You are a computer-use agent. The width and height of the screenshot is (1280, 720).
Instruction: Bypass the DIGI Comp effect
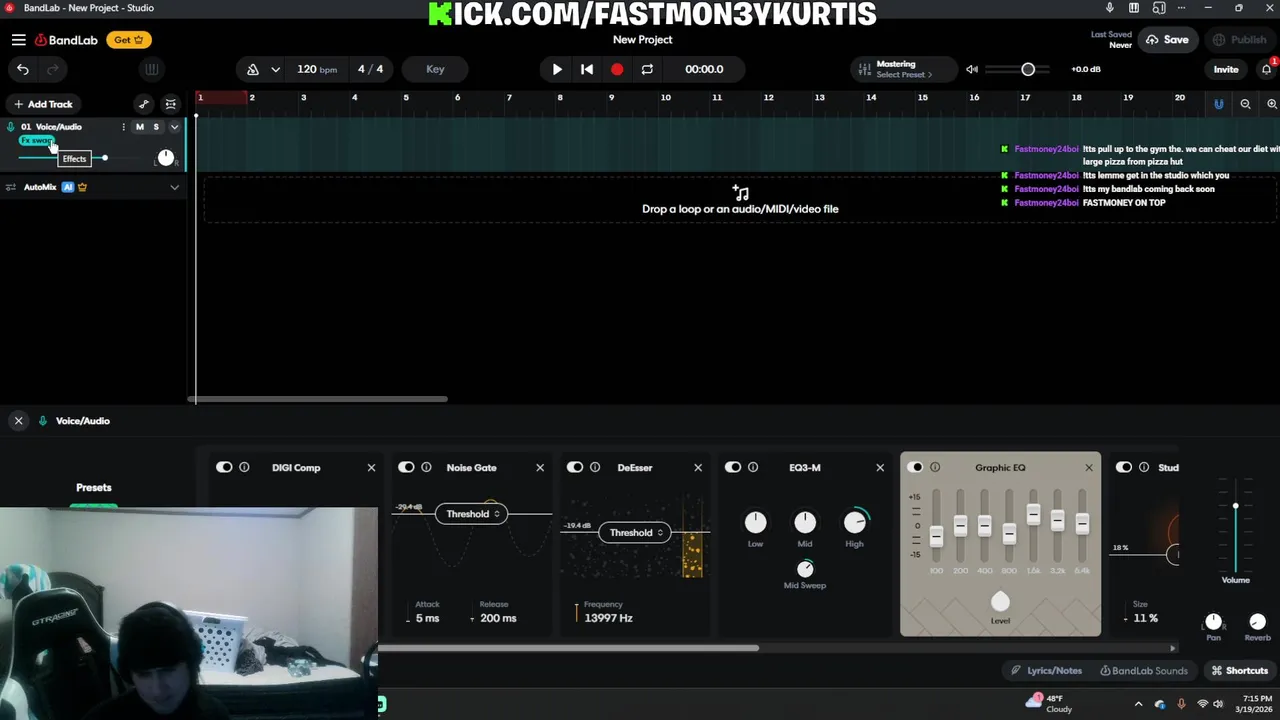pyautogui.click(x=224, y=467)
